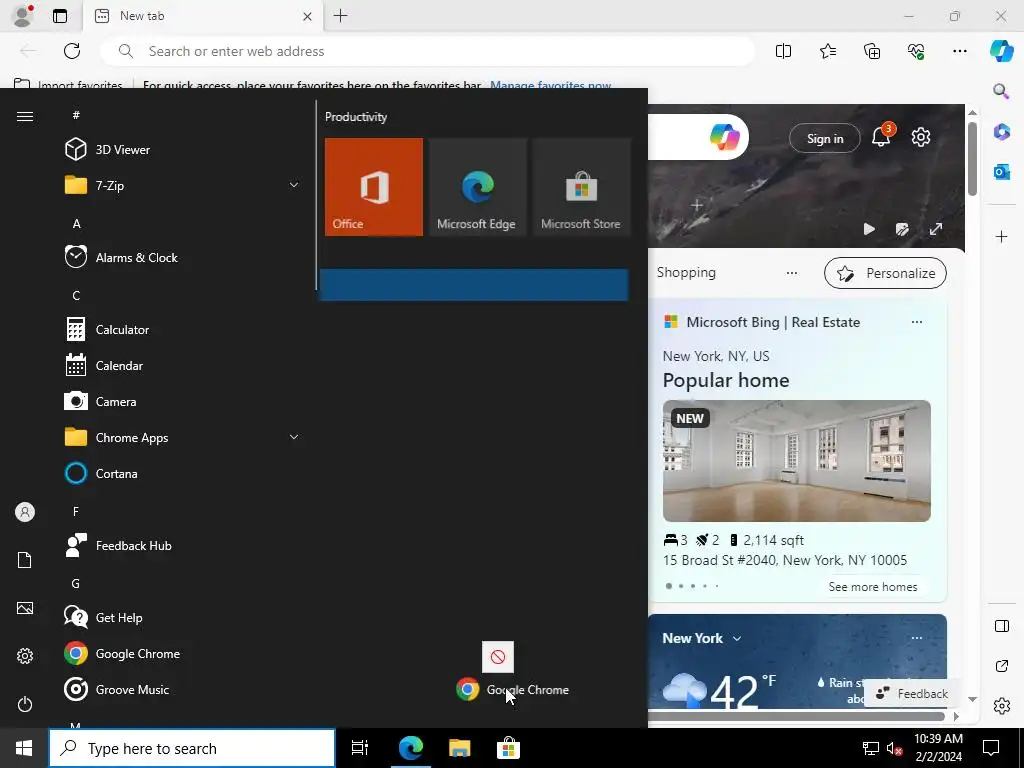
Task: Open Feedback Hub app
Action: 183,545
